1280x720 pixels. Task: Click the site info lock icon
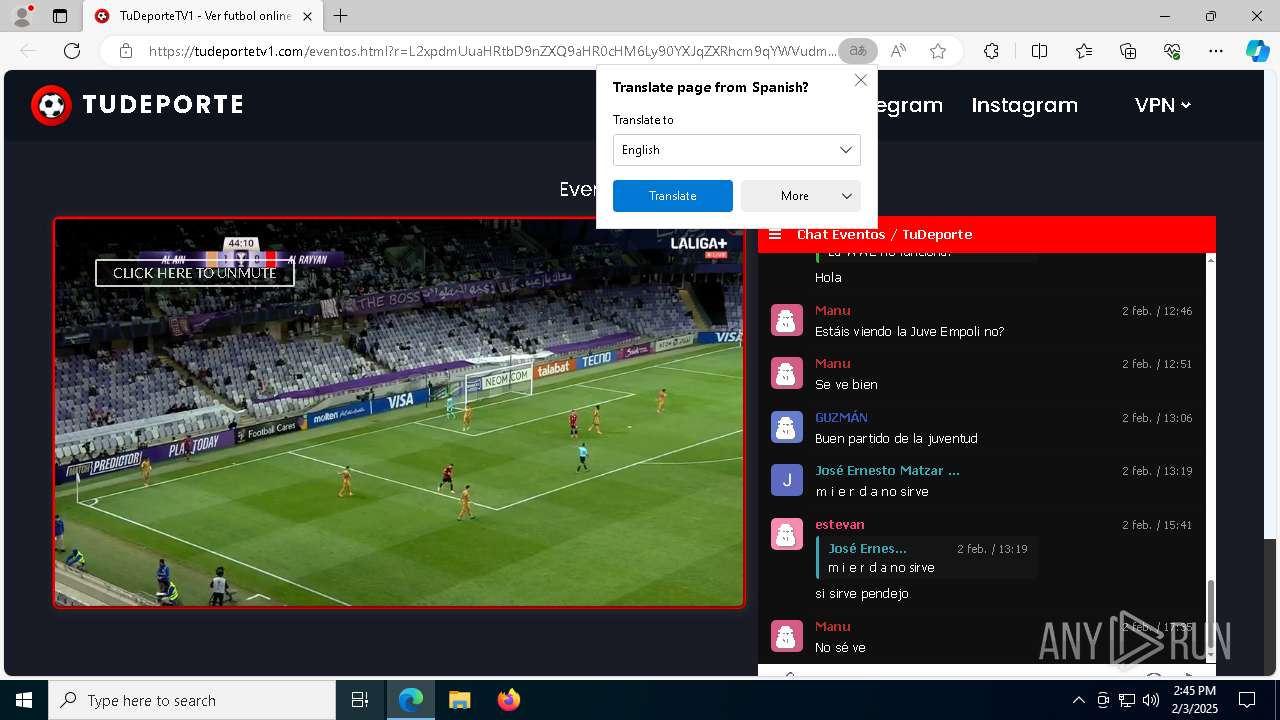[125, 51]
